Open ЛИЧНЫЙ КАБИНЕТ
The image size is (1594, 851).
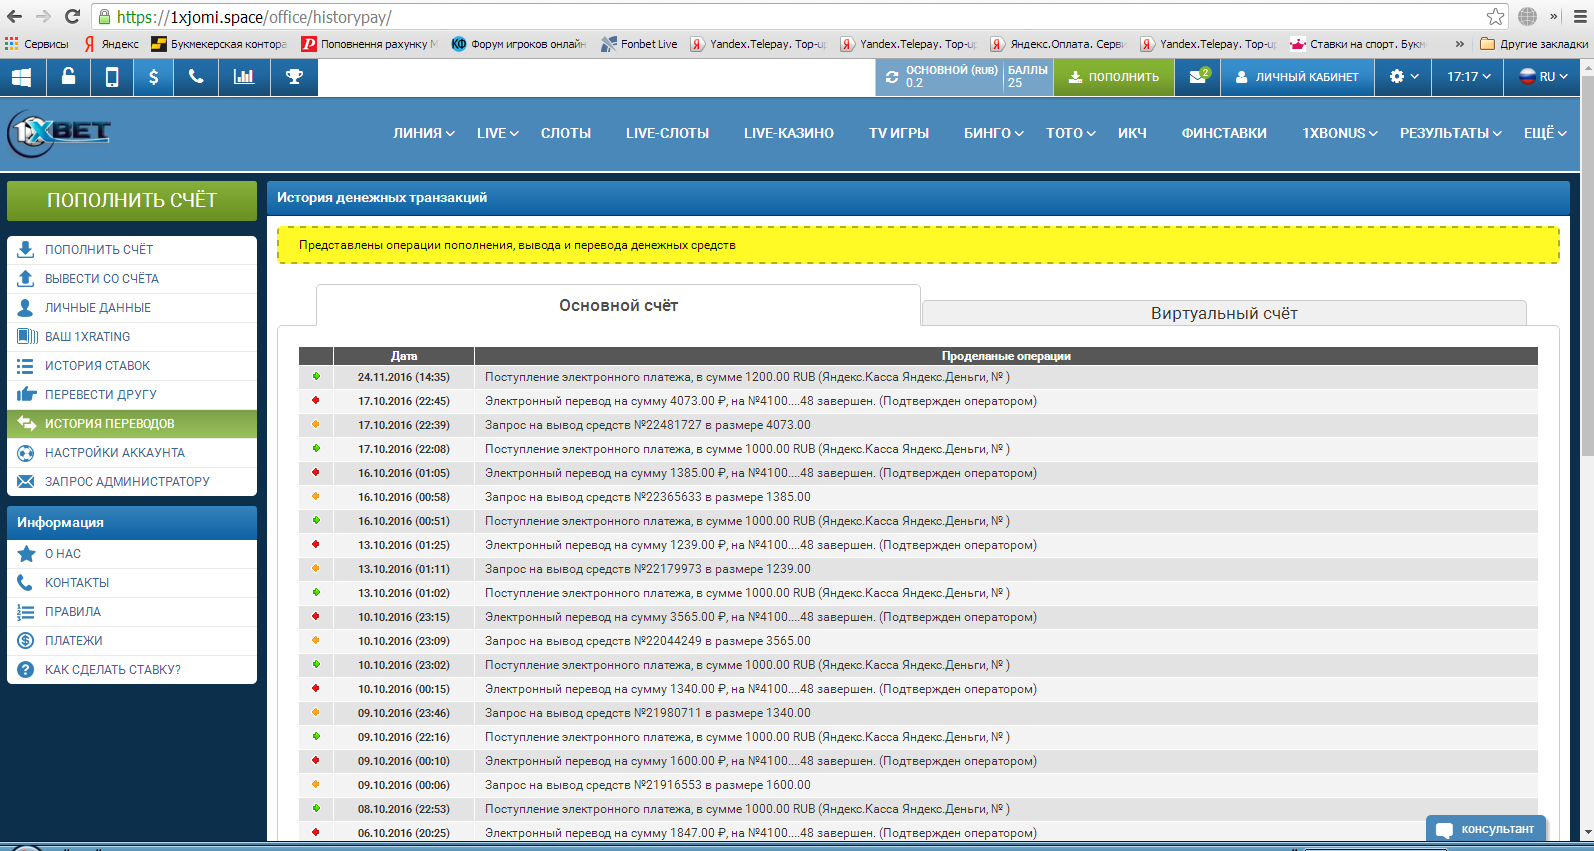(1297, 77)
